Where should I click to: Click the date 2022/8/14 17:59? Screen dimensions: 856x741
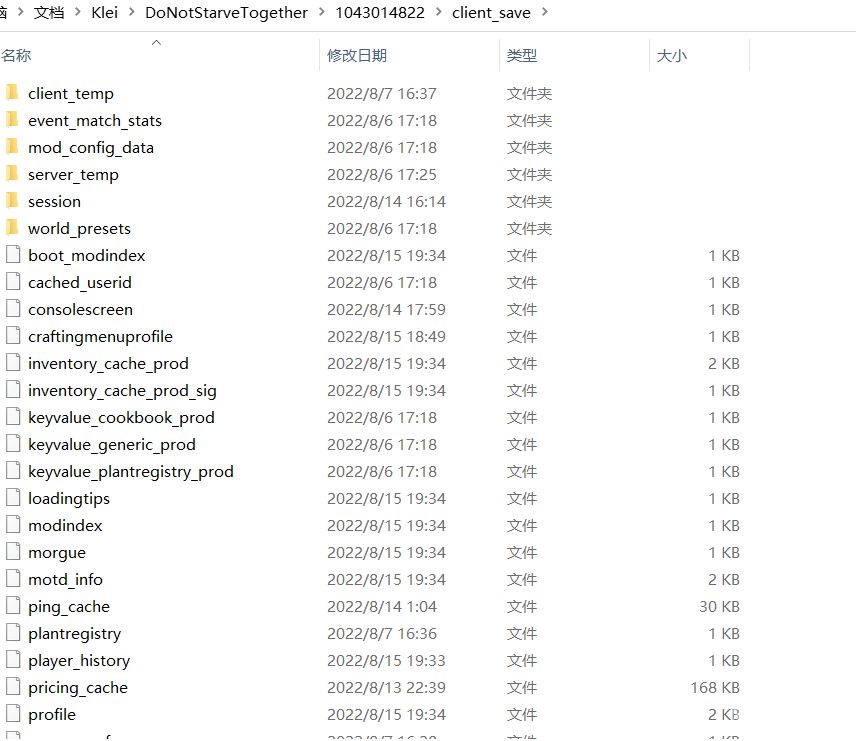[386, 310]
